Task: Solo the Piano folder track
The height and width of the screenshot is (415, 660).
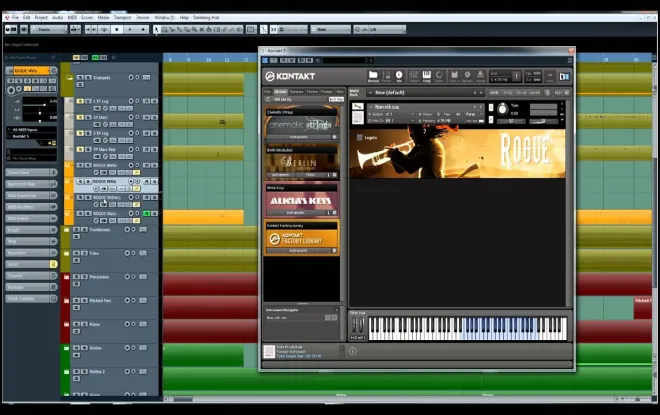Action: click(85, 324)
